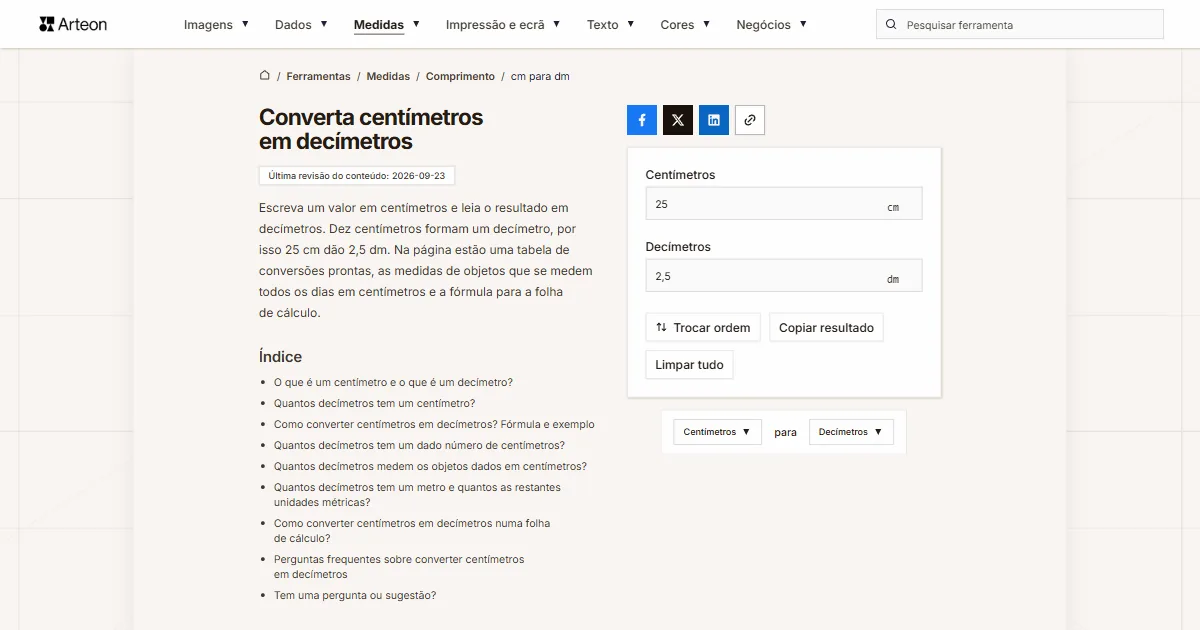The width and height of the screenshot is (1200, 630).
Task: Open the Arteon logo home link
Action: pos(73,24)
